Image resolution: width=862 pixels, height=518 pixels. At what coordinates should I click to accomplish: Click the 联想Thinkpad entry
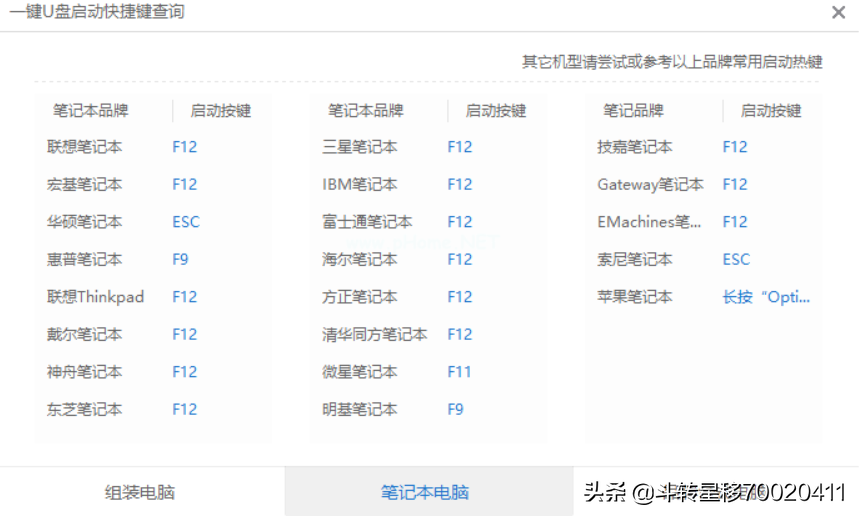(x=96, y=297)
